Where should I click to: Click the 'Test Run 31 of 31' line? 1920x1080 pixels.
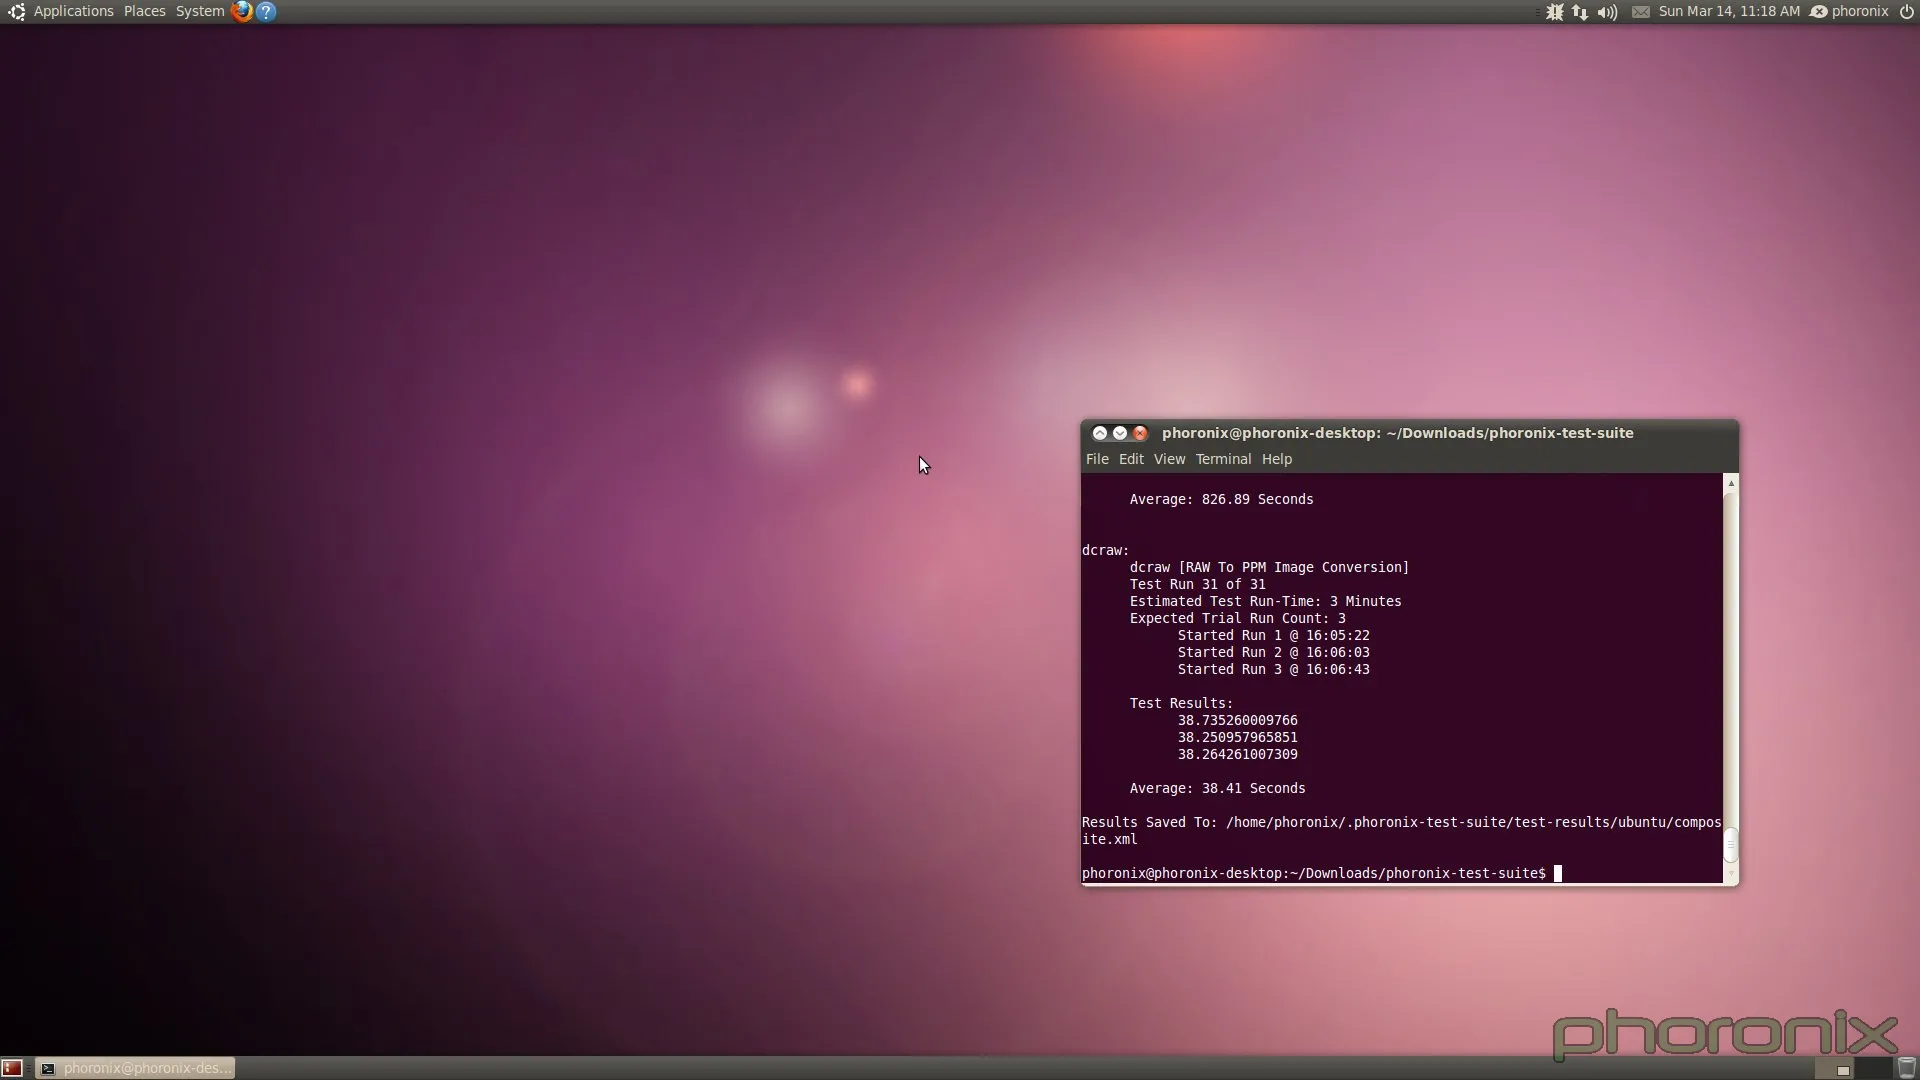pos(1197,584)
